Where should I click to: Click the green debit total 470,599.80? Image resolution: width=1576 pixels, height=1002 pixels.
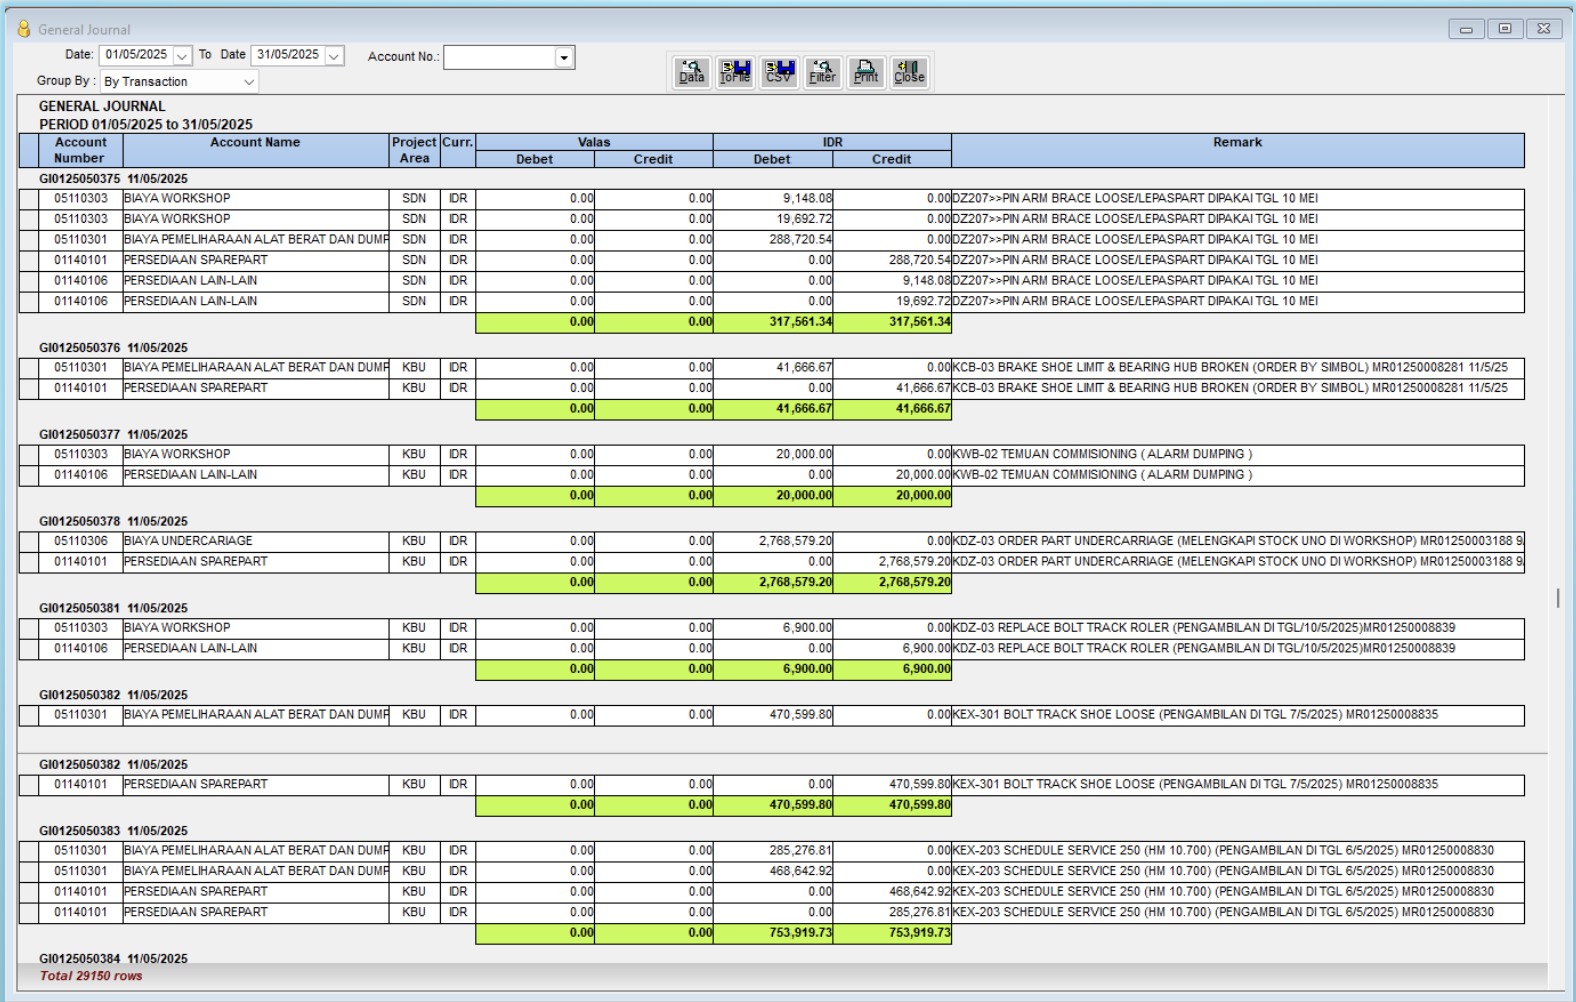pos(773,805)
